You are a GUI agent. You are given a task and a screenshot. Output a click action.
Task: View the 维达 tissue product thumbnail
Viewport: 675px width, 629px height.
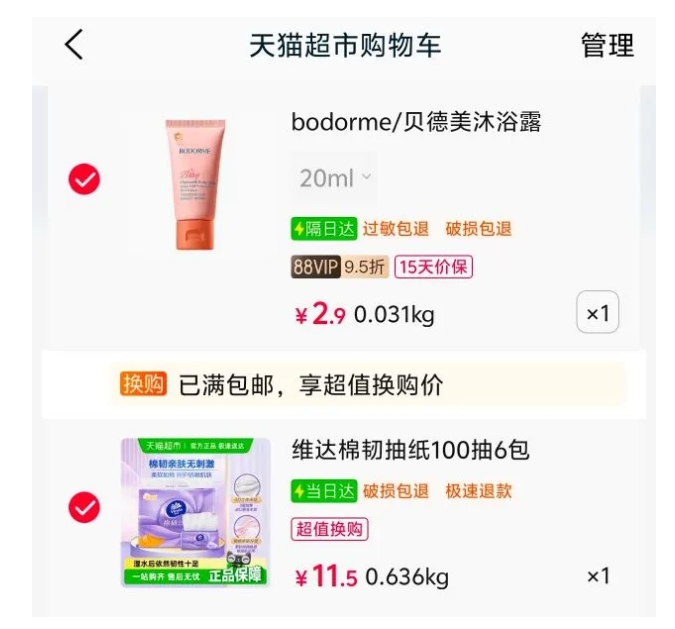click(195, 512)
